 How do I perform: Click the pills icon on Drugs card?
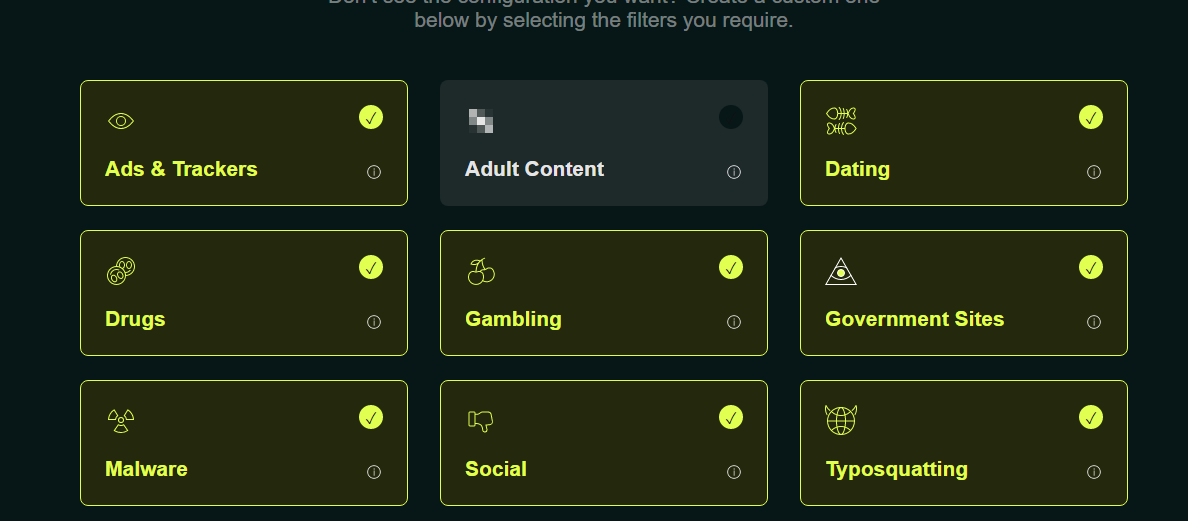121,270
